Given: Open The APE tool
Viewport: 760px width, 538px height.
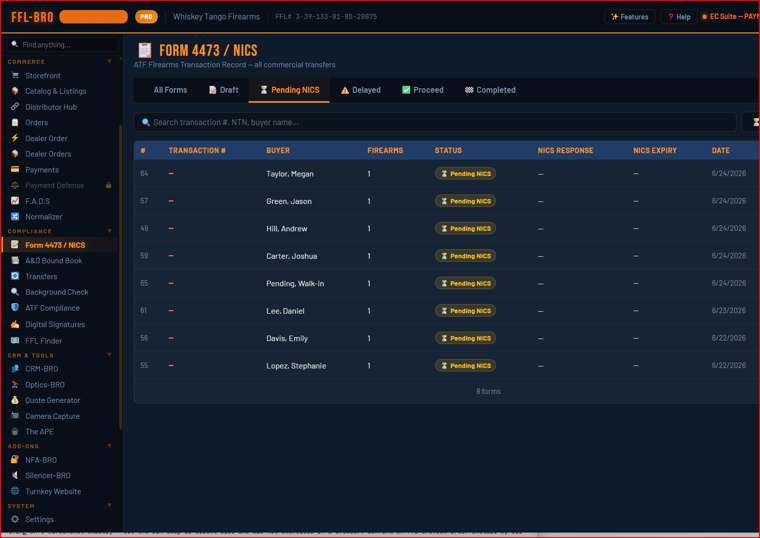Looking at the screenshot, I should point(39,432).
